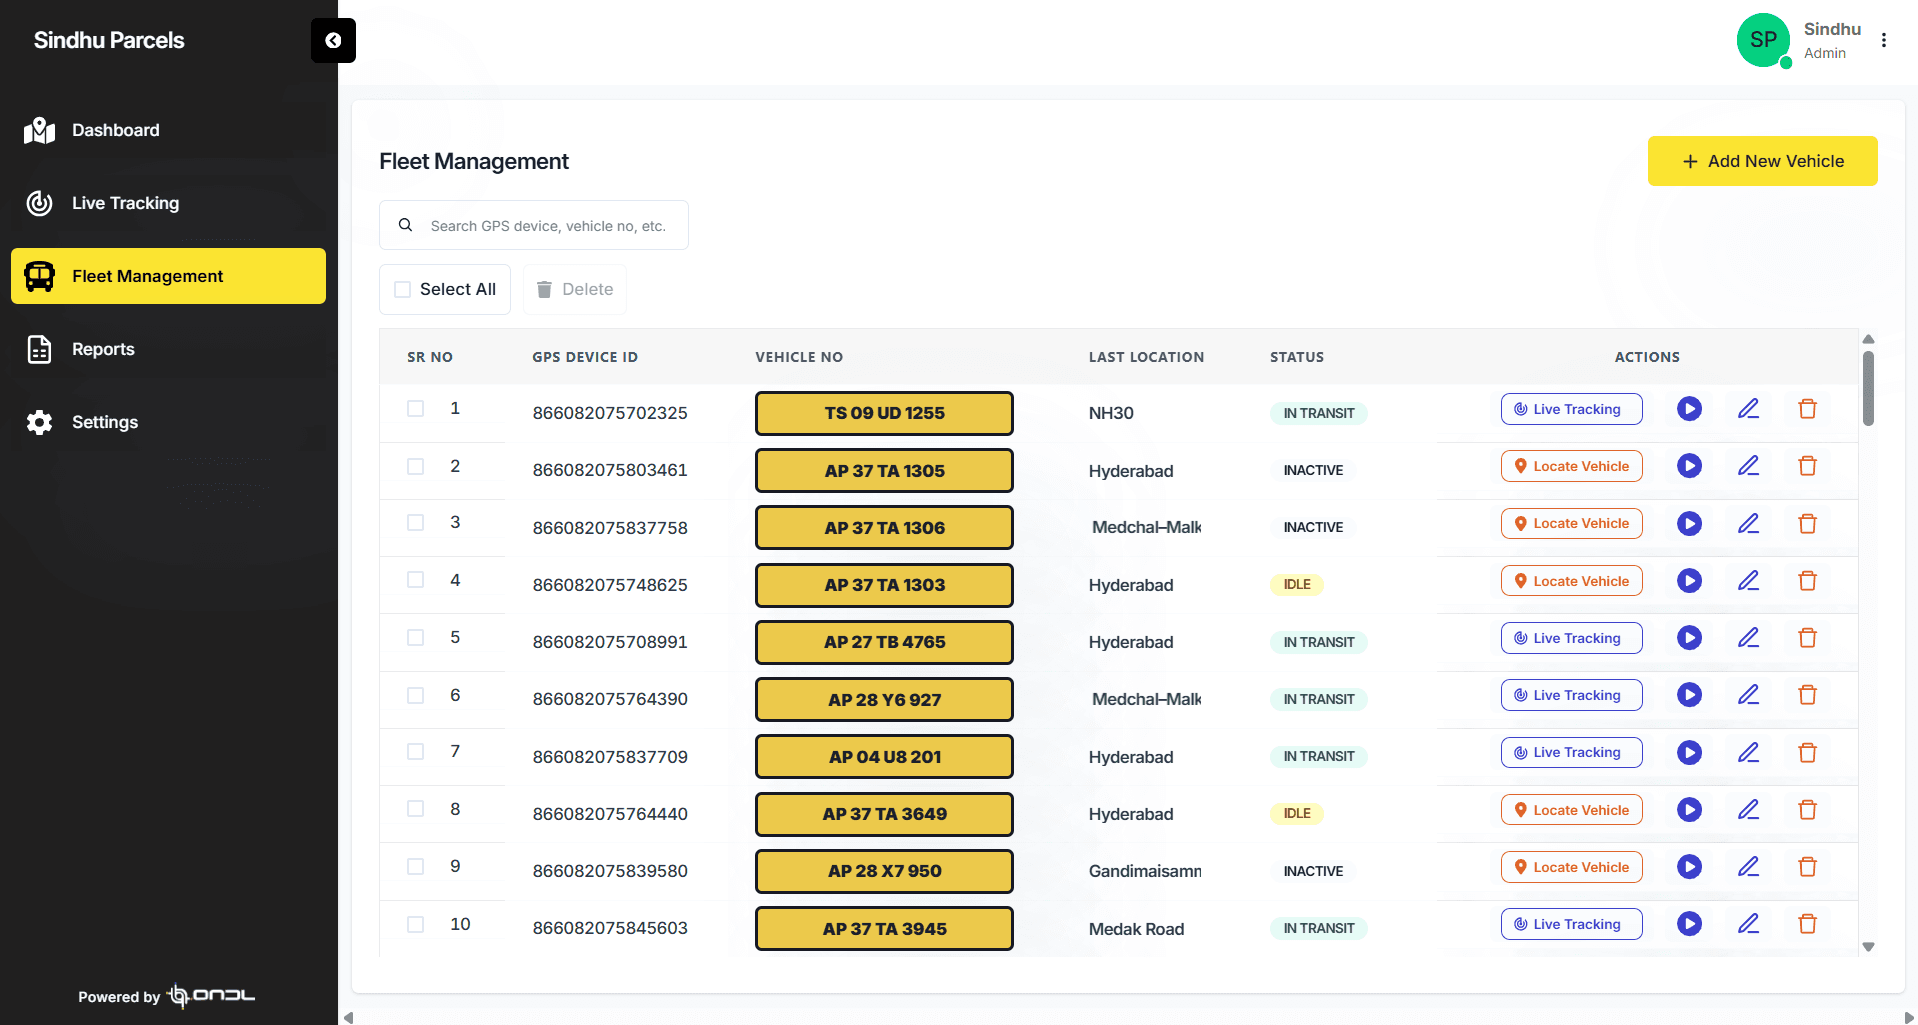Edit vehicle AP 37 TA 1306
Screen dimensions: 1918x1025
1748,524
